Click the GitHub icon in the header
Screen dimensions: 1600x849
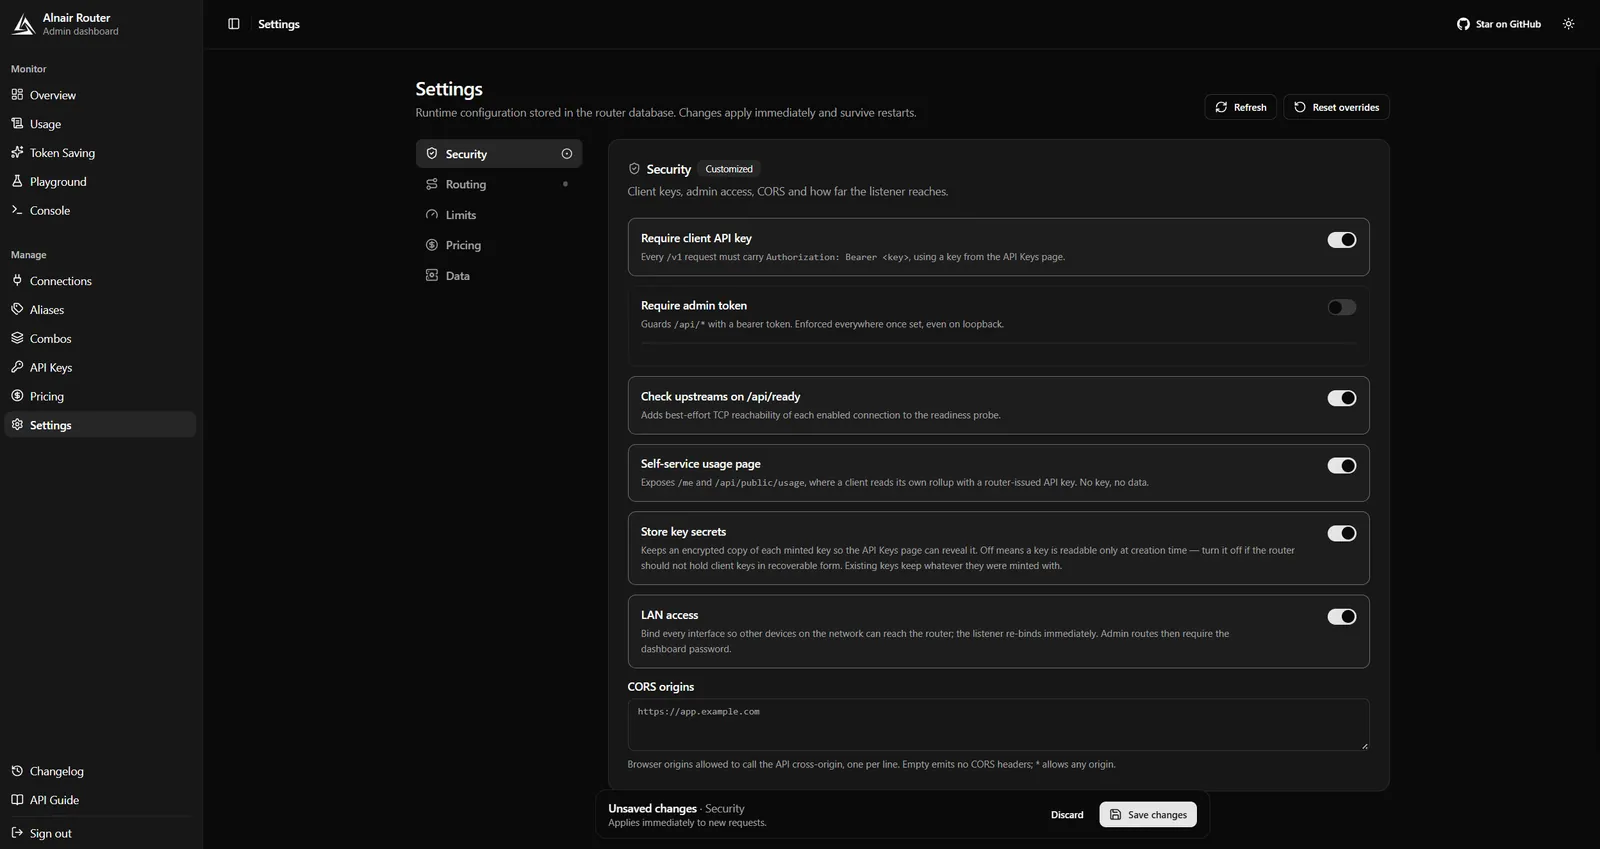click(1463, 24)
